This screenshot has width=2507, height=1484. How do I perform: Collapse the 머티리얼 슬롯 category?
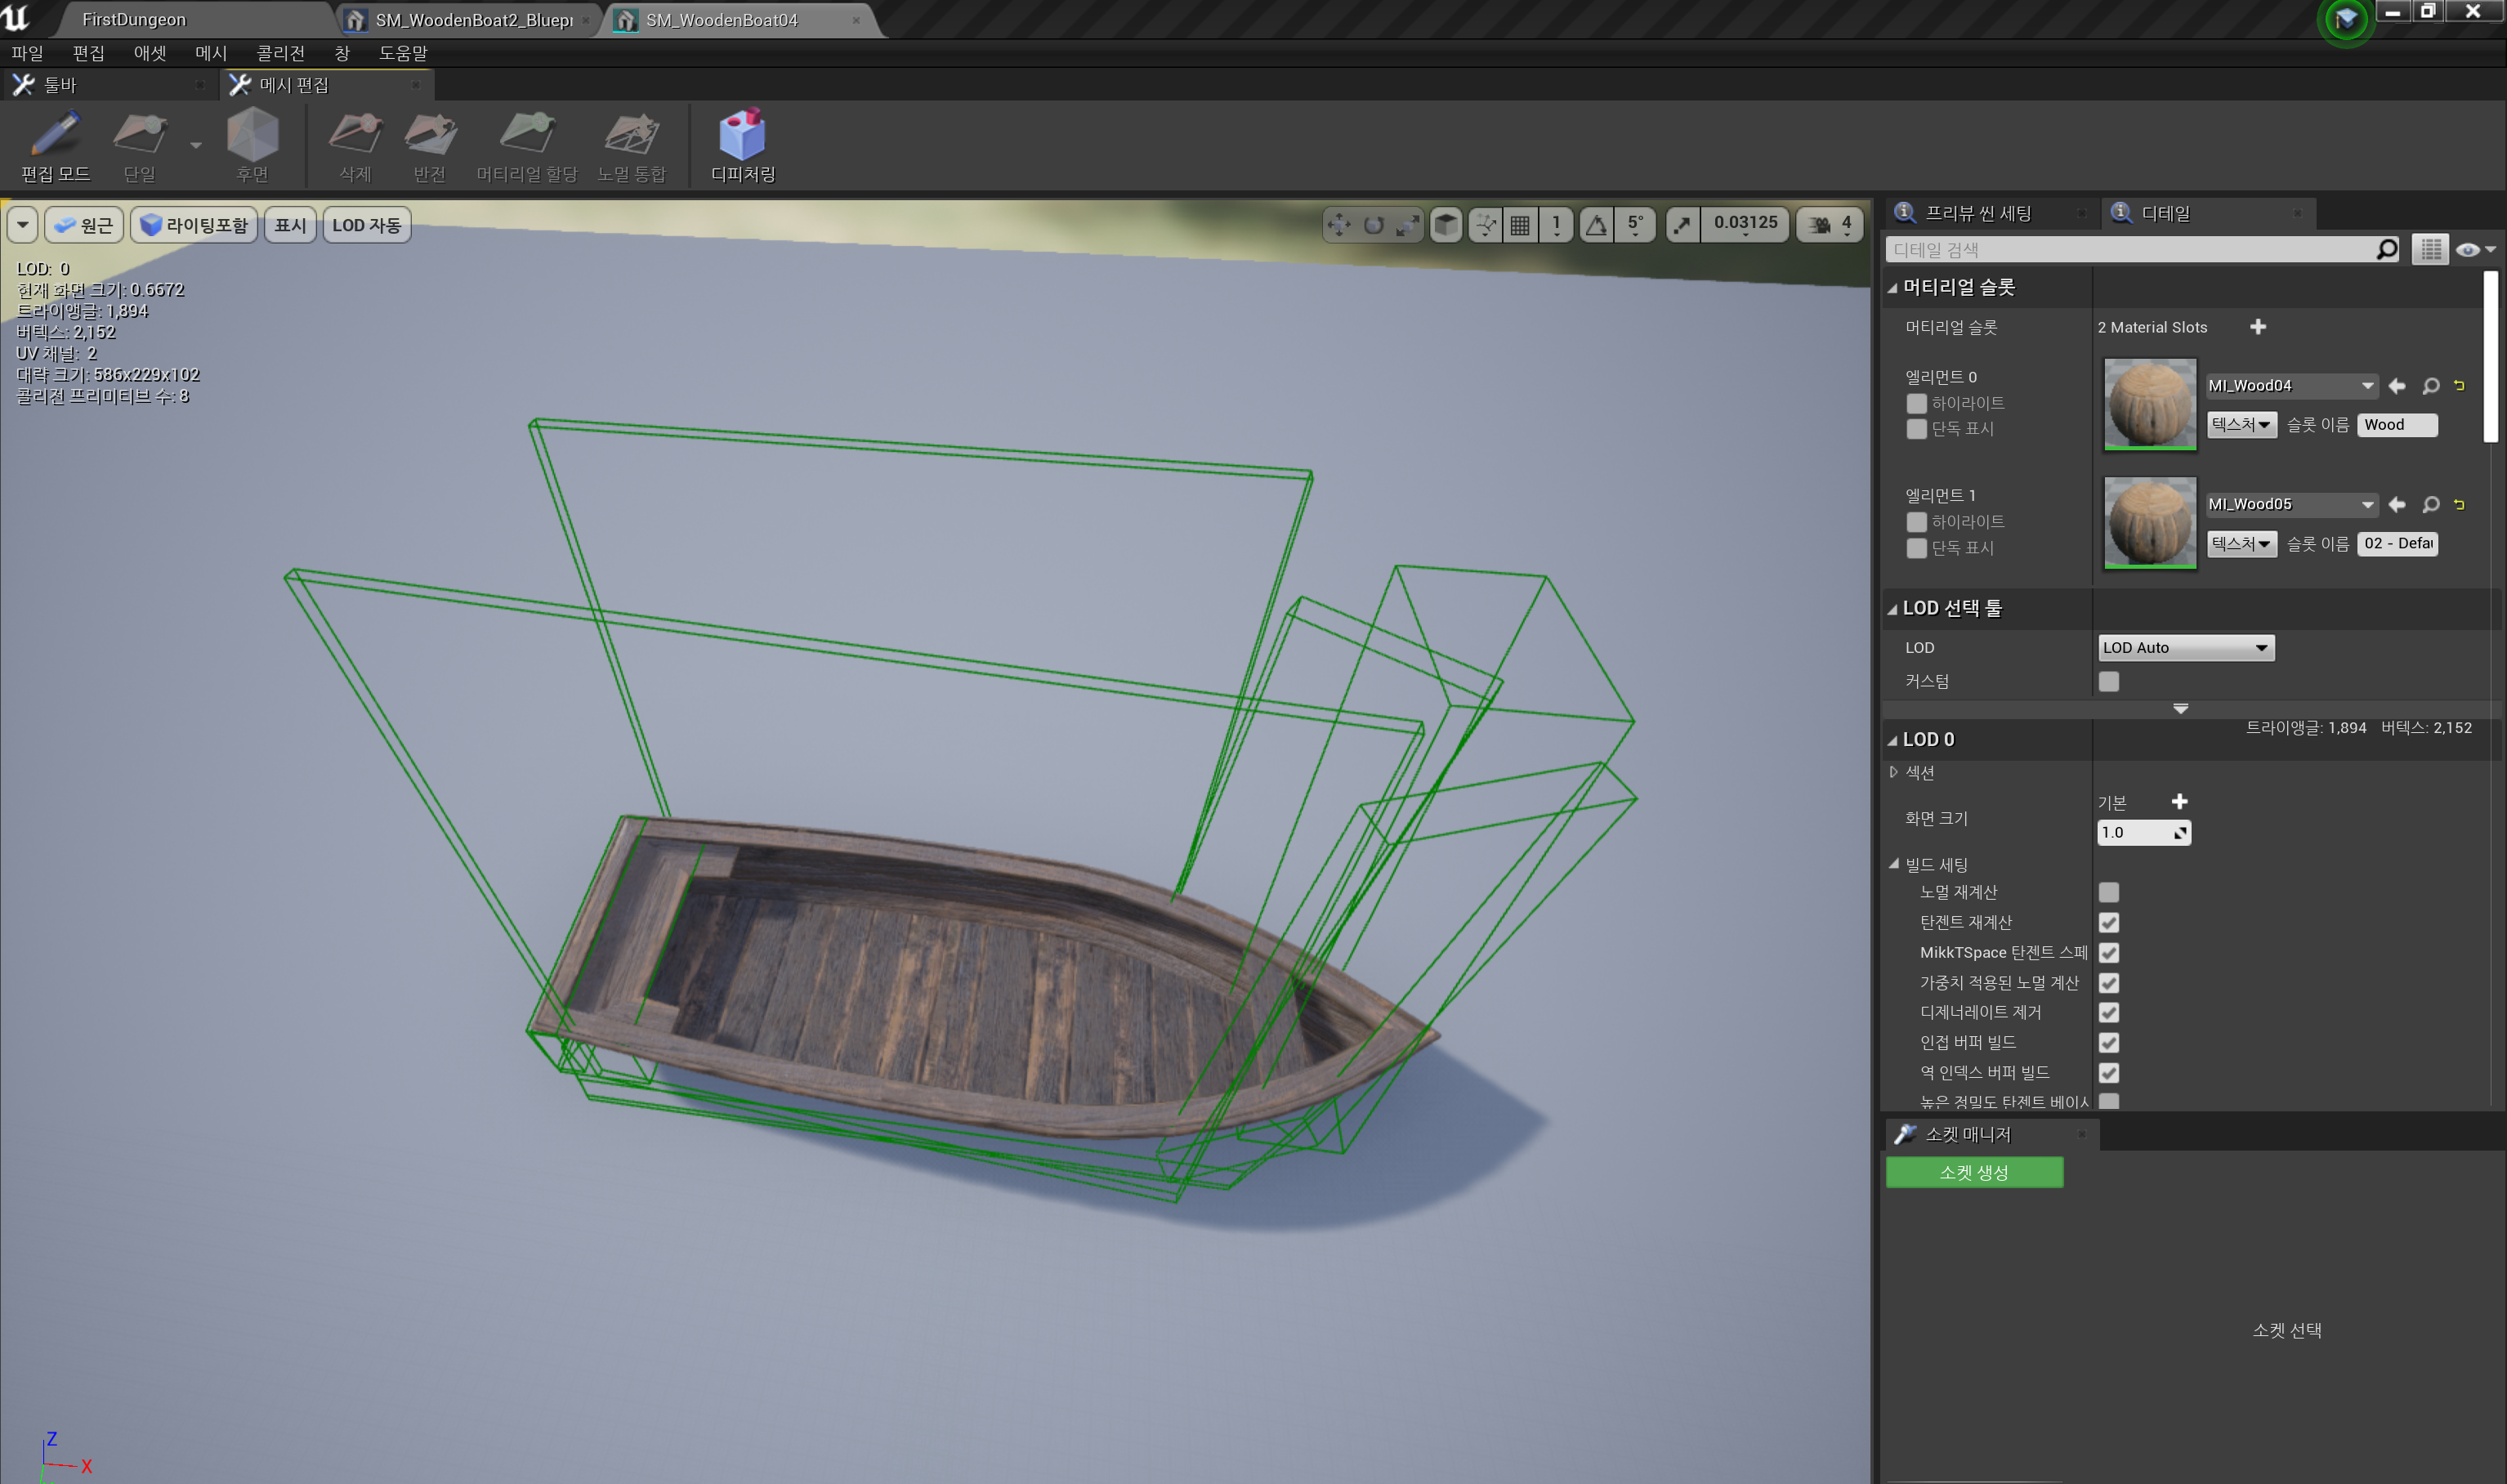coord(1893,288)
